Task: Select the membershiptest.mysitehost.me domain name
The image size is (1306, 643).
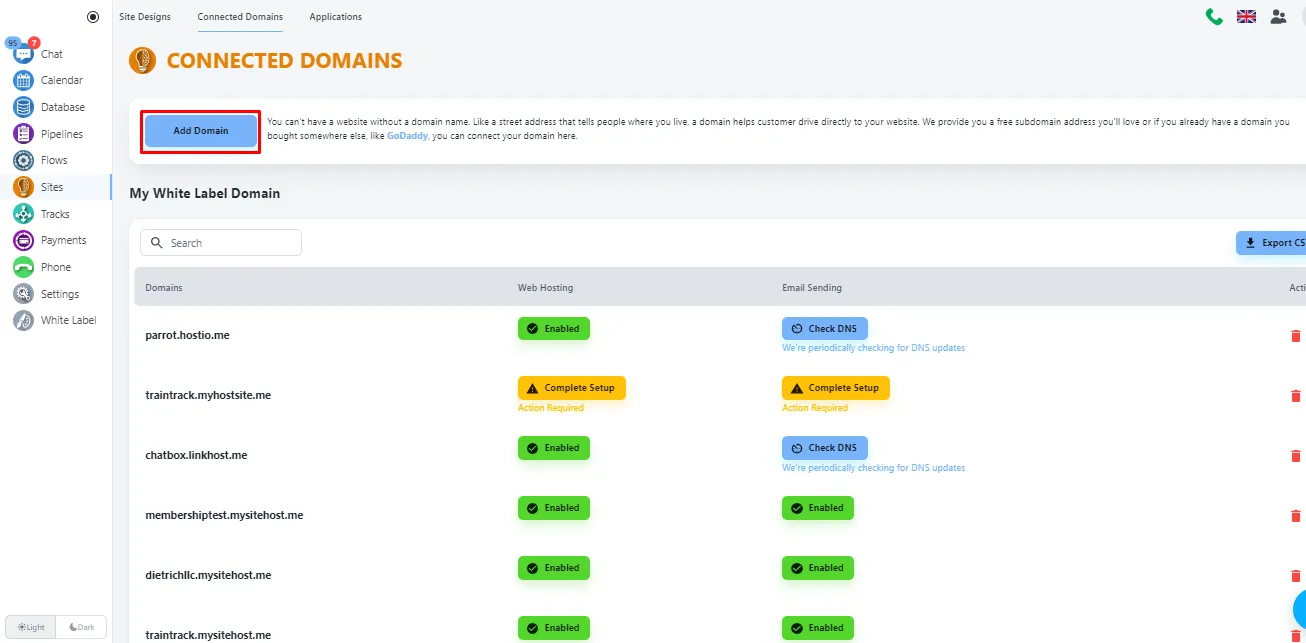Action: point(224,515)
